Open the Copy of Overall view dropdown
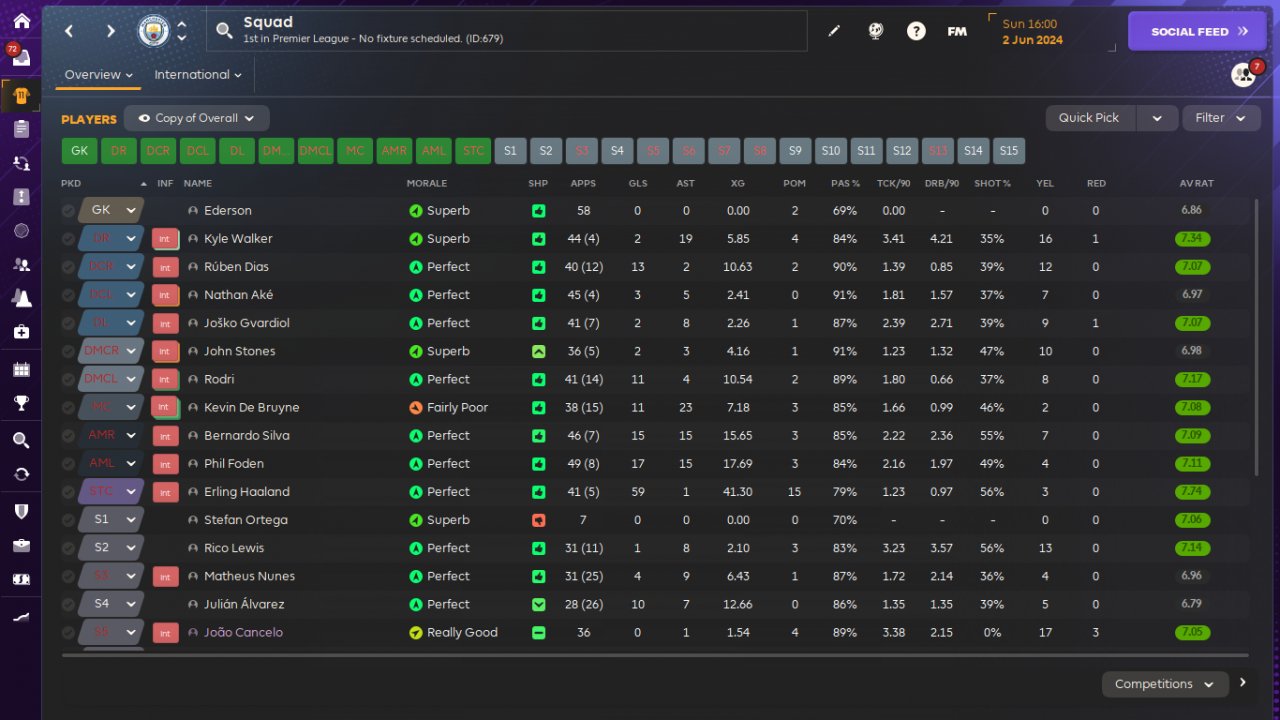The width and height of the screenshot is (1280, 720). point(197,118)
